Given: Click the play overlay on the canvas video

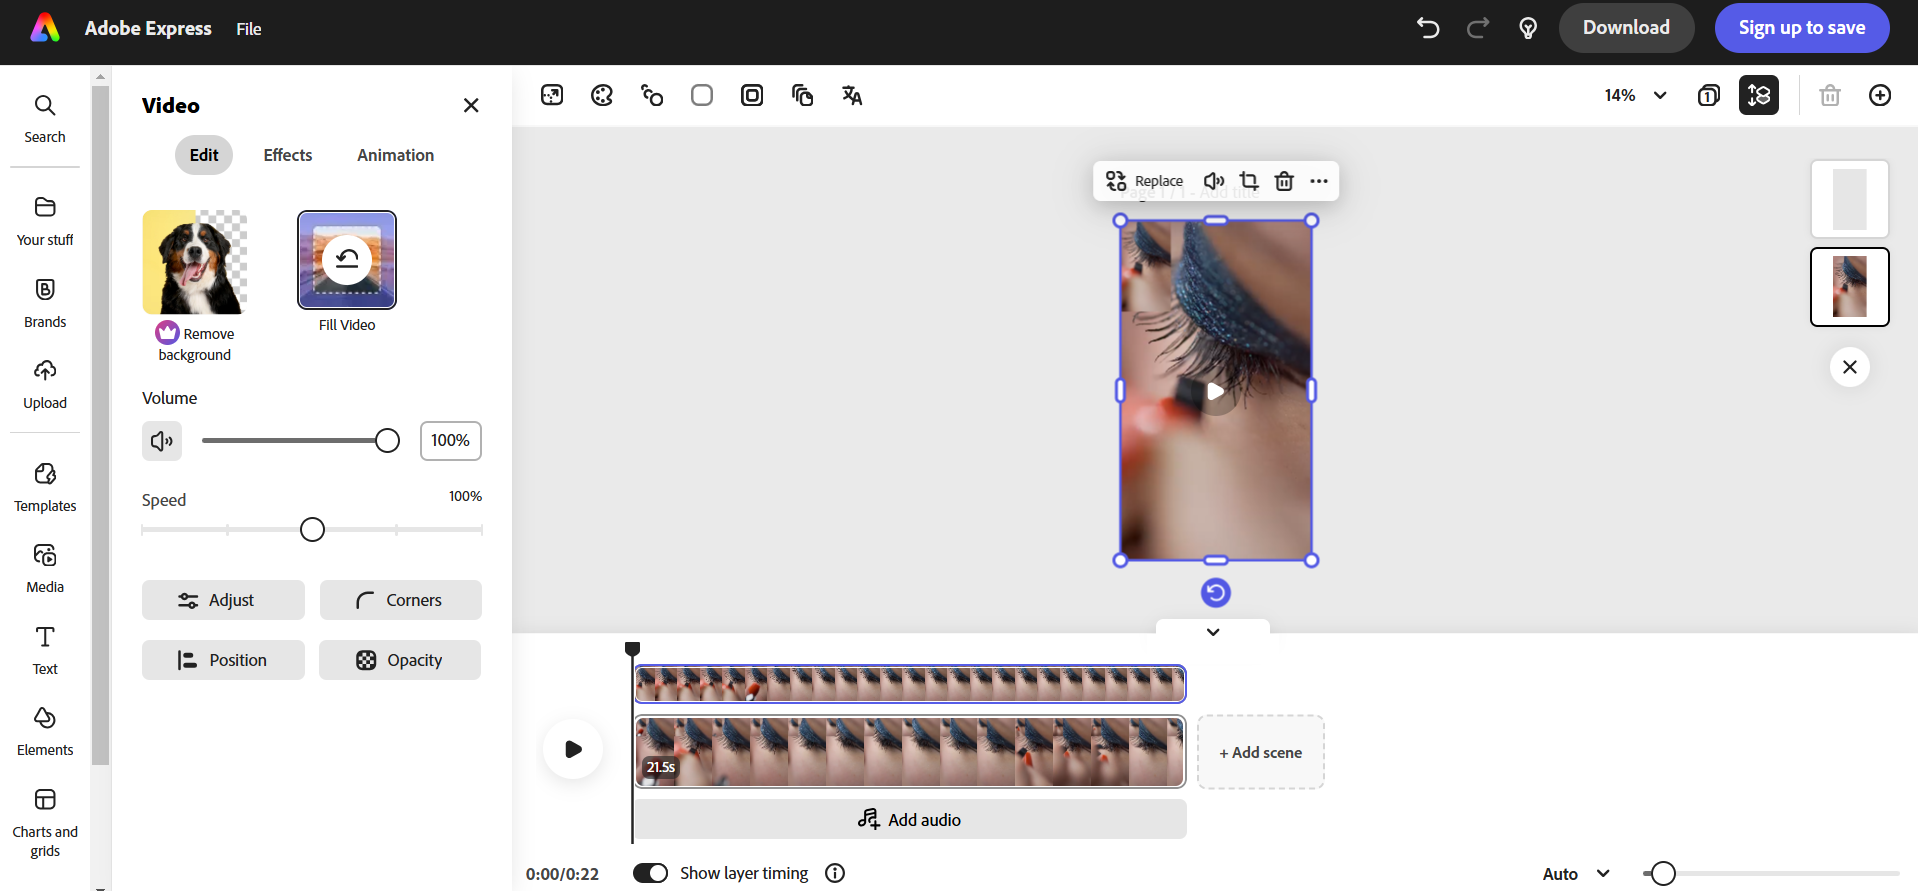Looking at the screenshot, I should pos(1215,391).
